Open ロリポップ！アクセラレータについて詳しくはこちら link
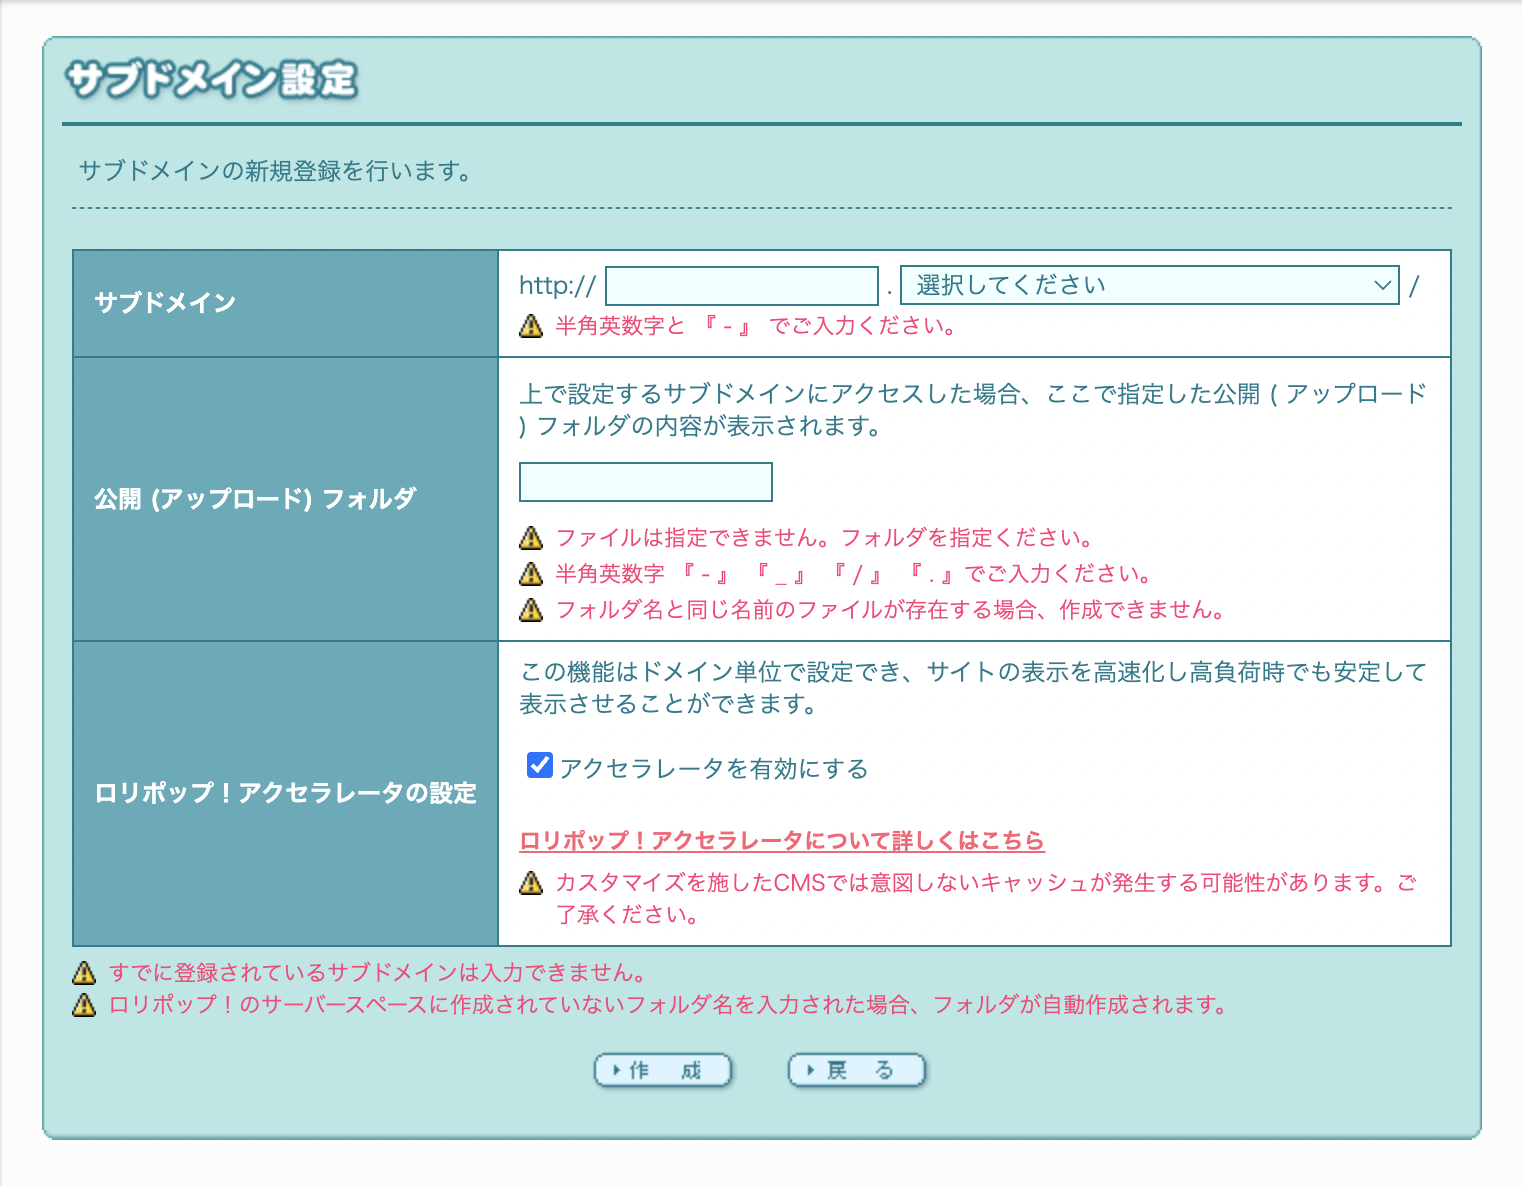Image resolution: width=1522 pixels, height=1186 pixels. [x=781, y=840]
